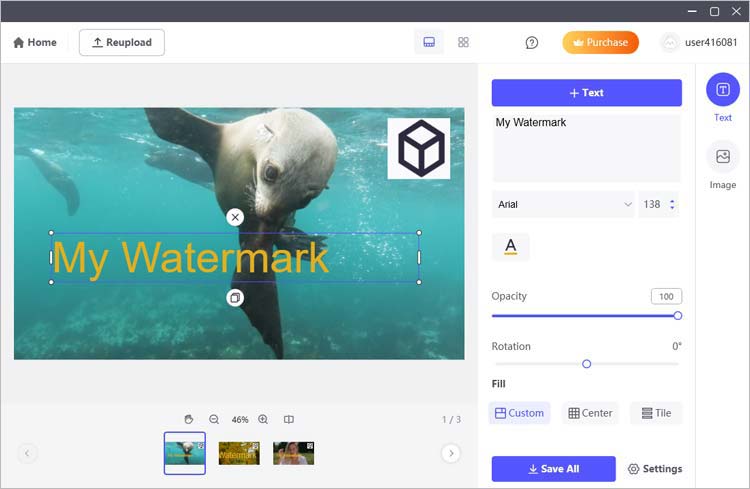
Task: Switch to single image view mode
Action: coord(429,42)
